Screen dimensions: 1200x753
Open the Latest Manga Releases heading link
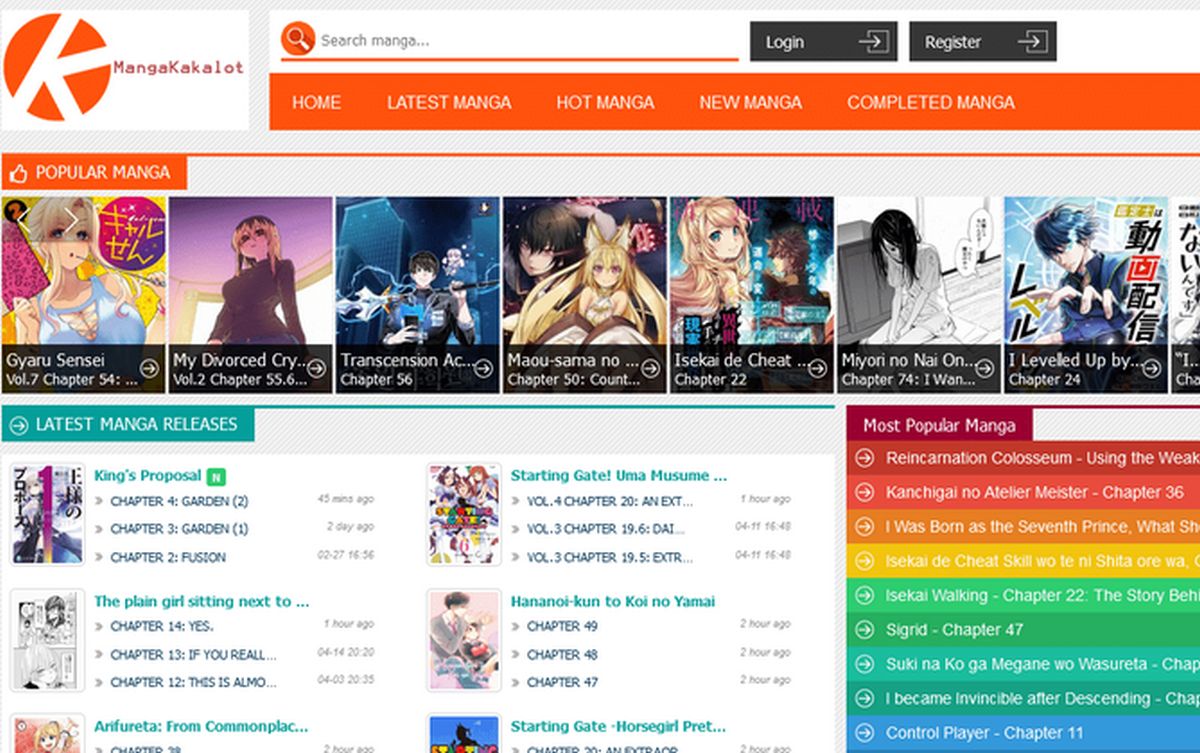pos(136,425)
